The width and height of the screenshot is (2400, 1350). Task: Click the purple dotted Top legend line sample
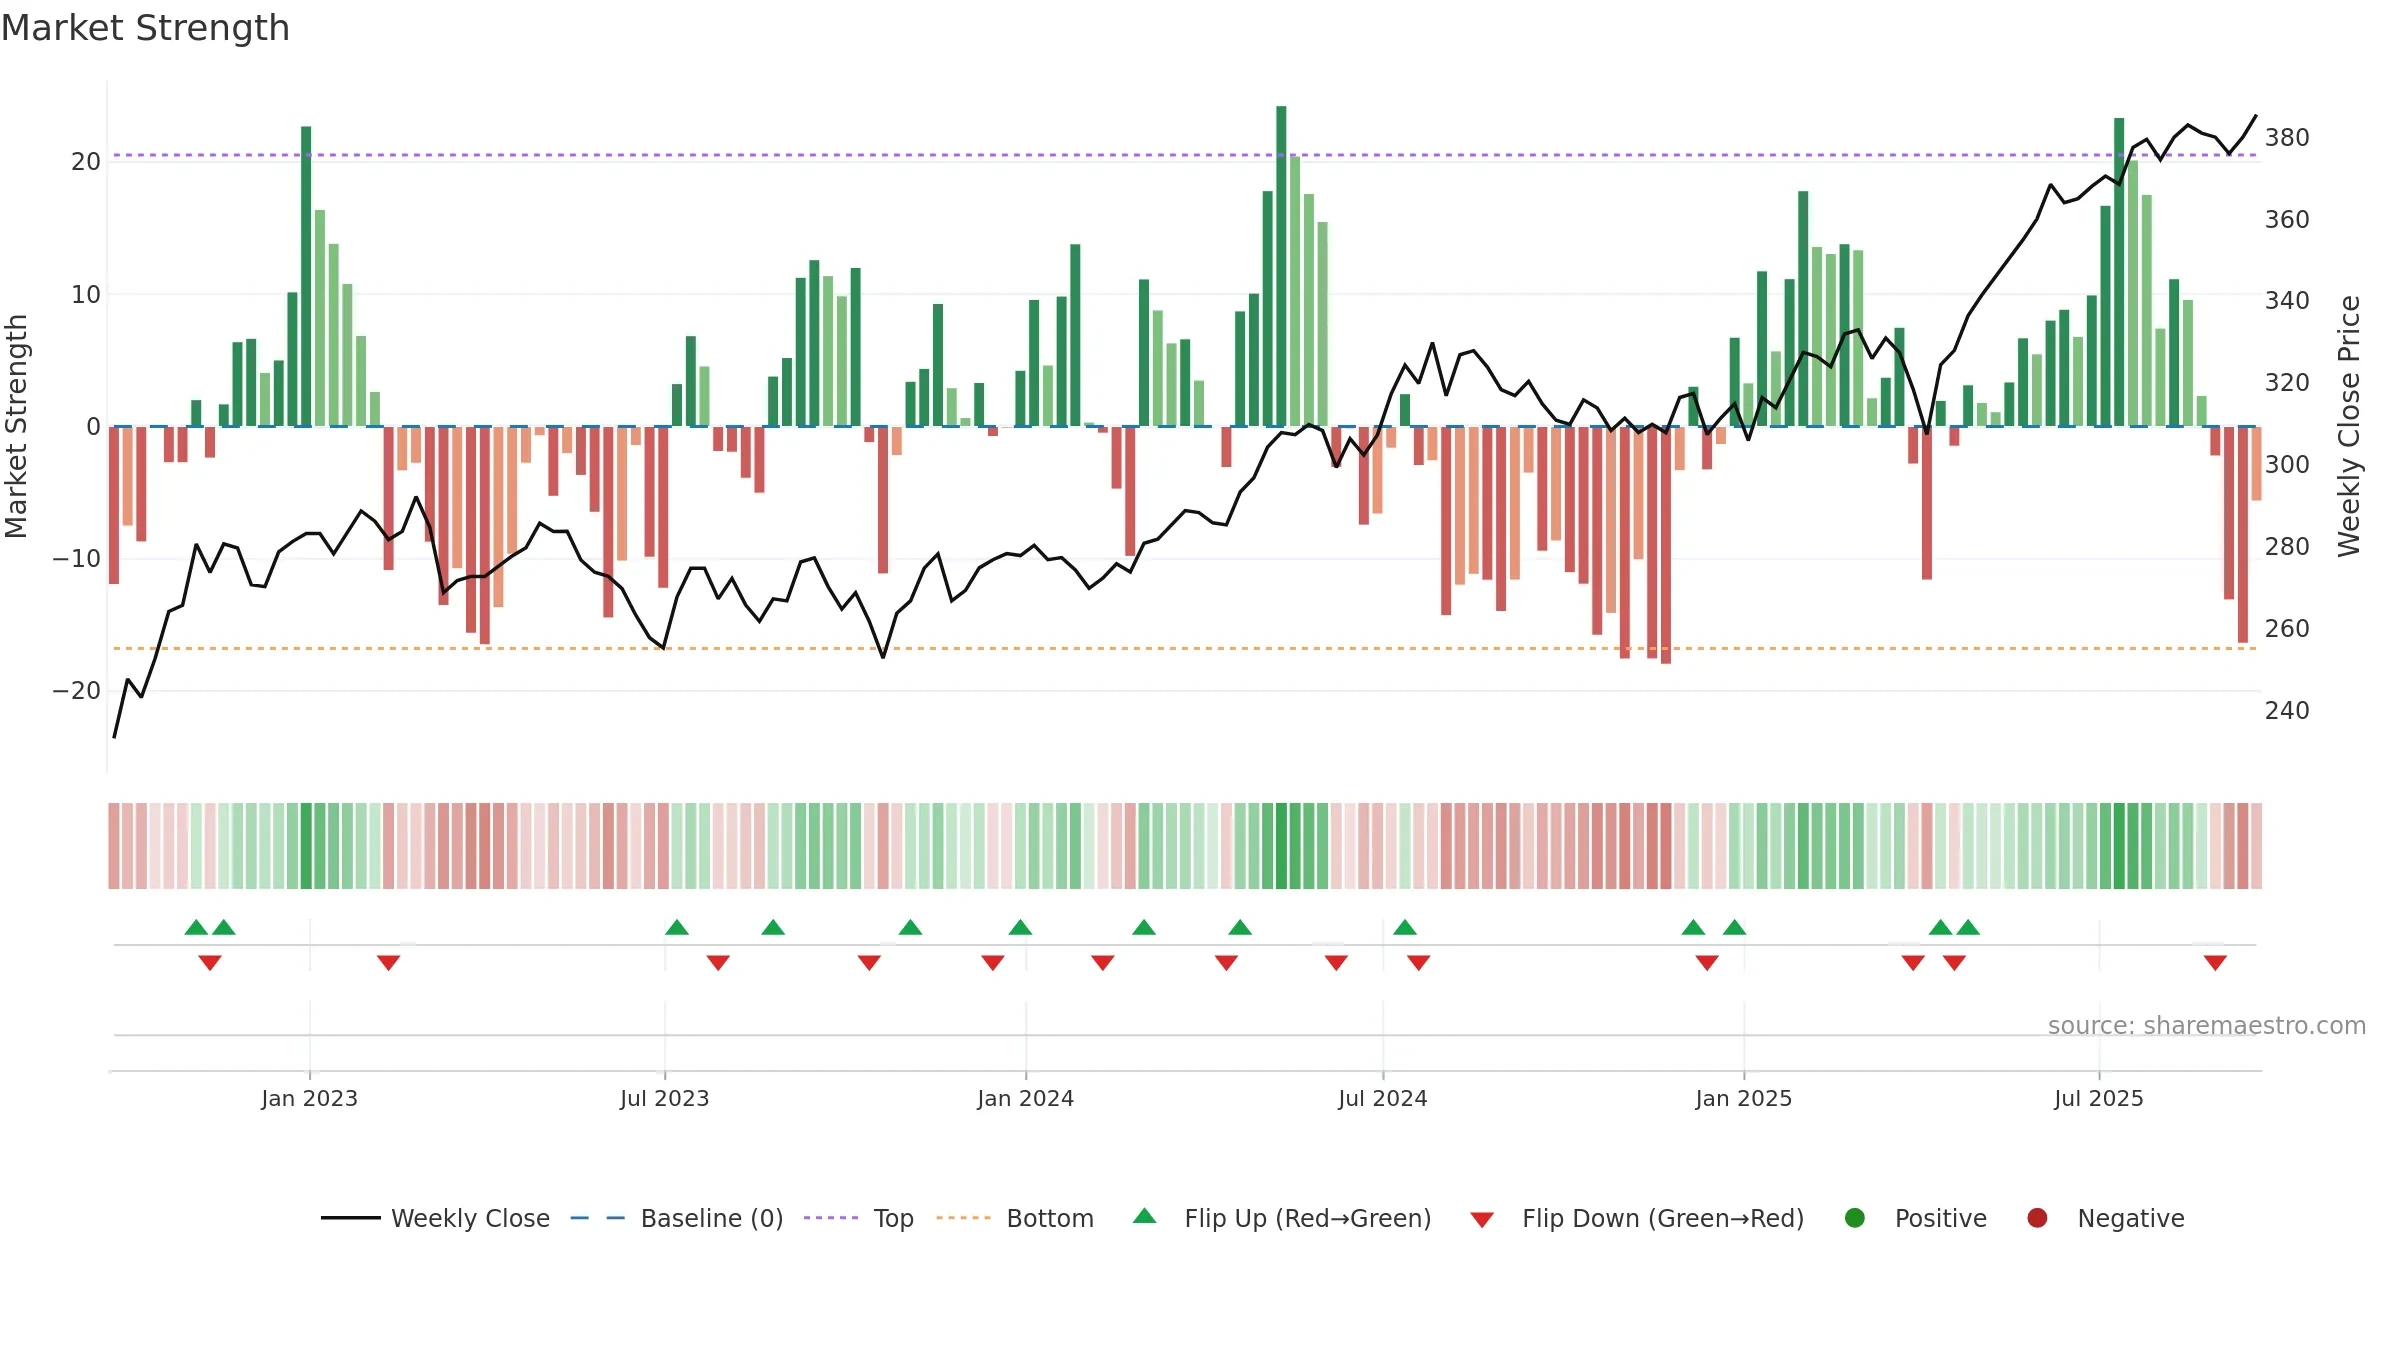tap(831, 1218)
